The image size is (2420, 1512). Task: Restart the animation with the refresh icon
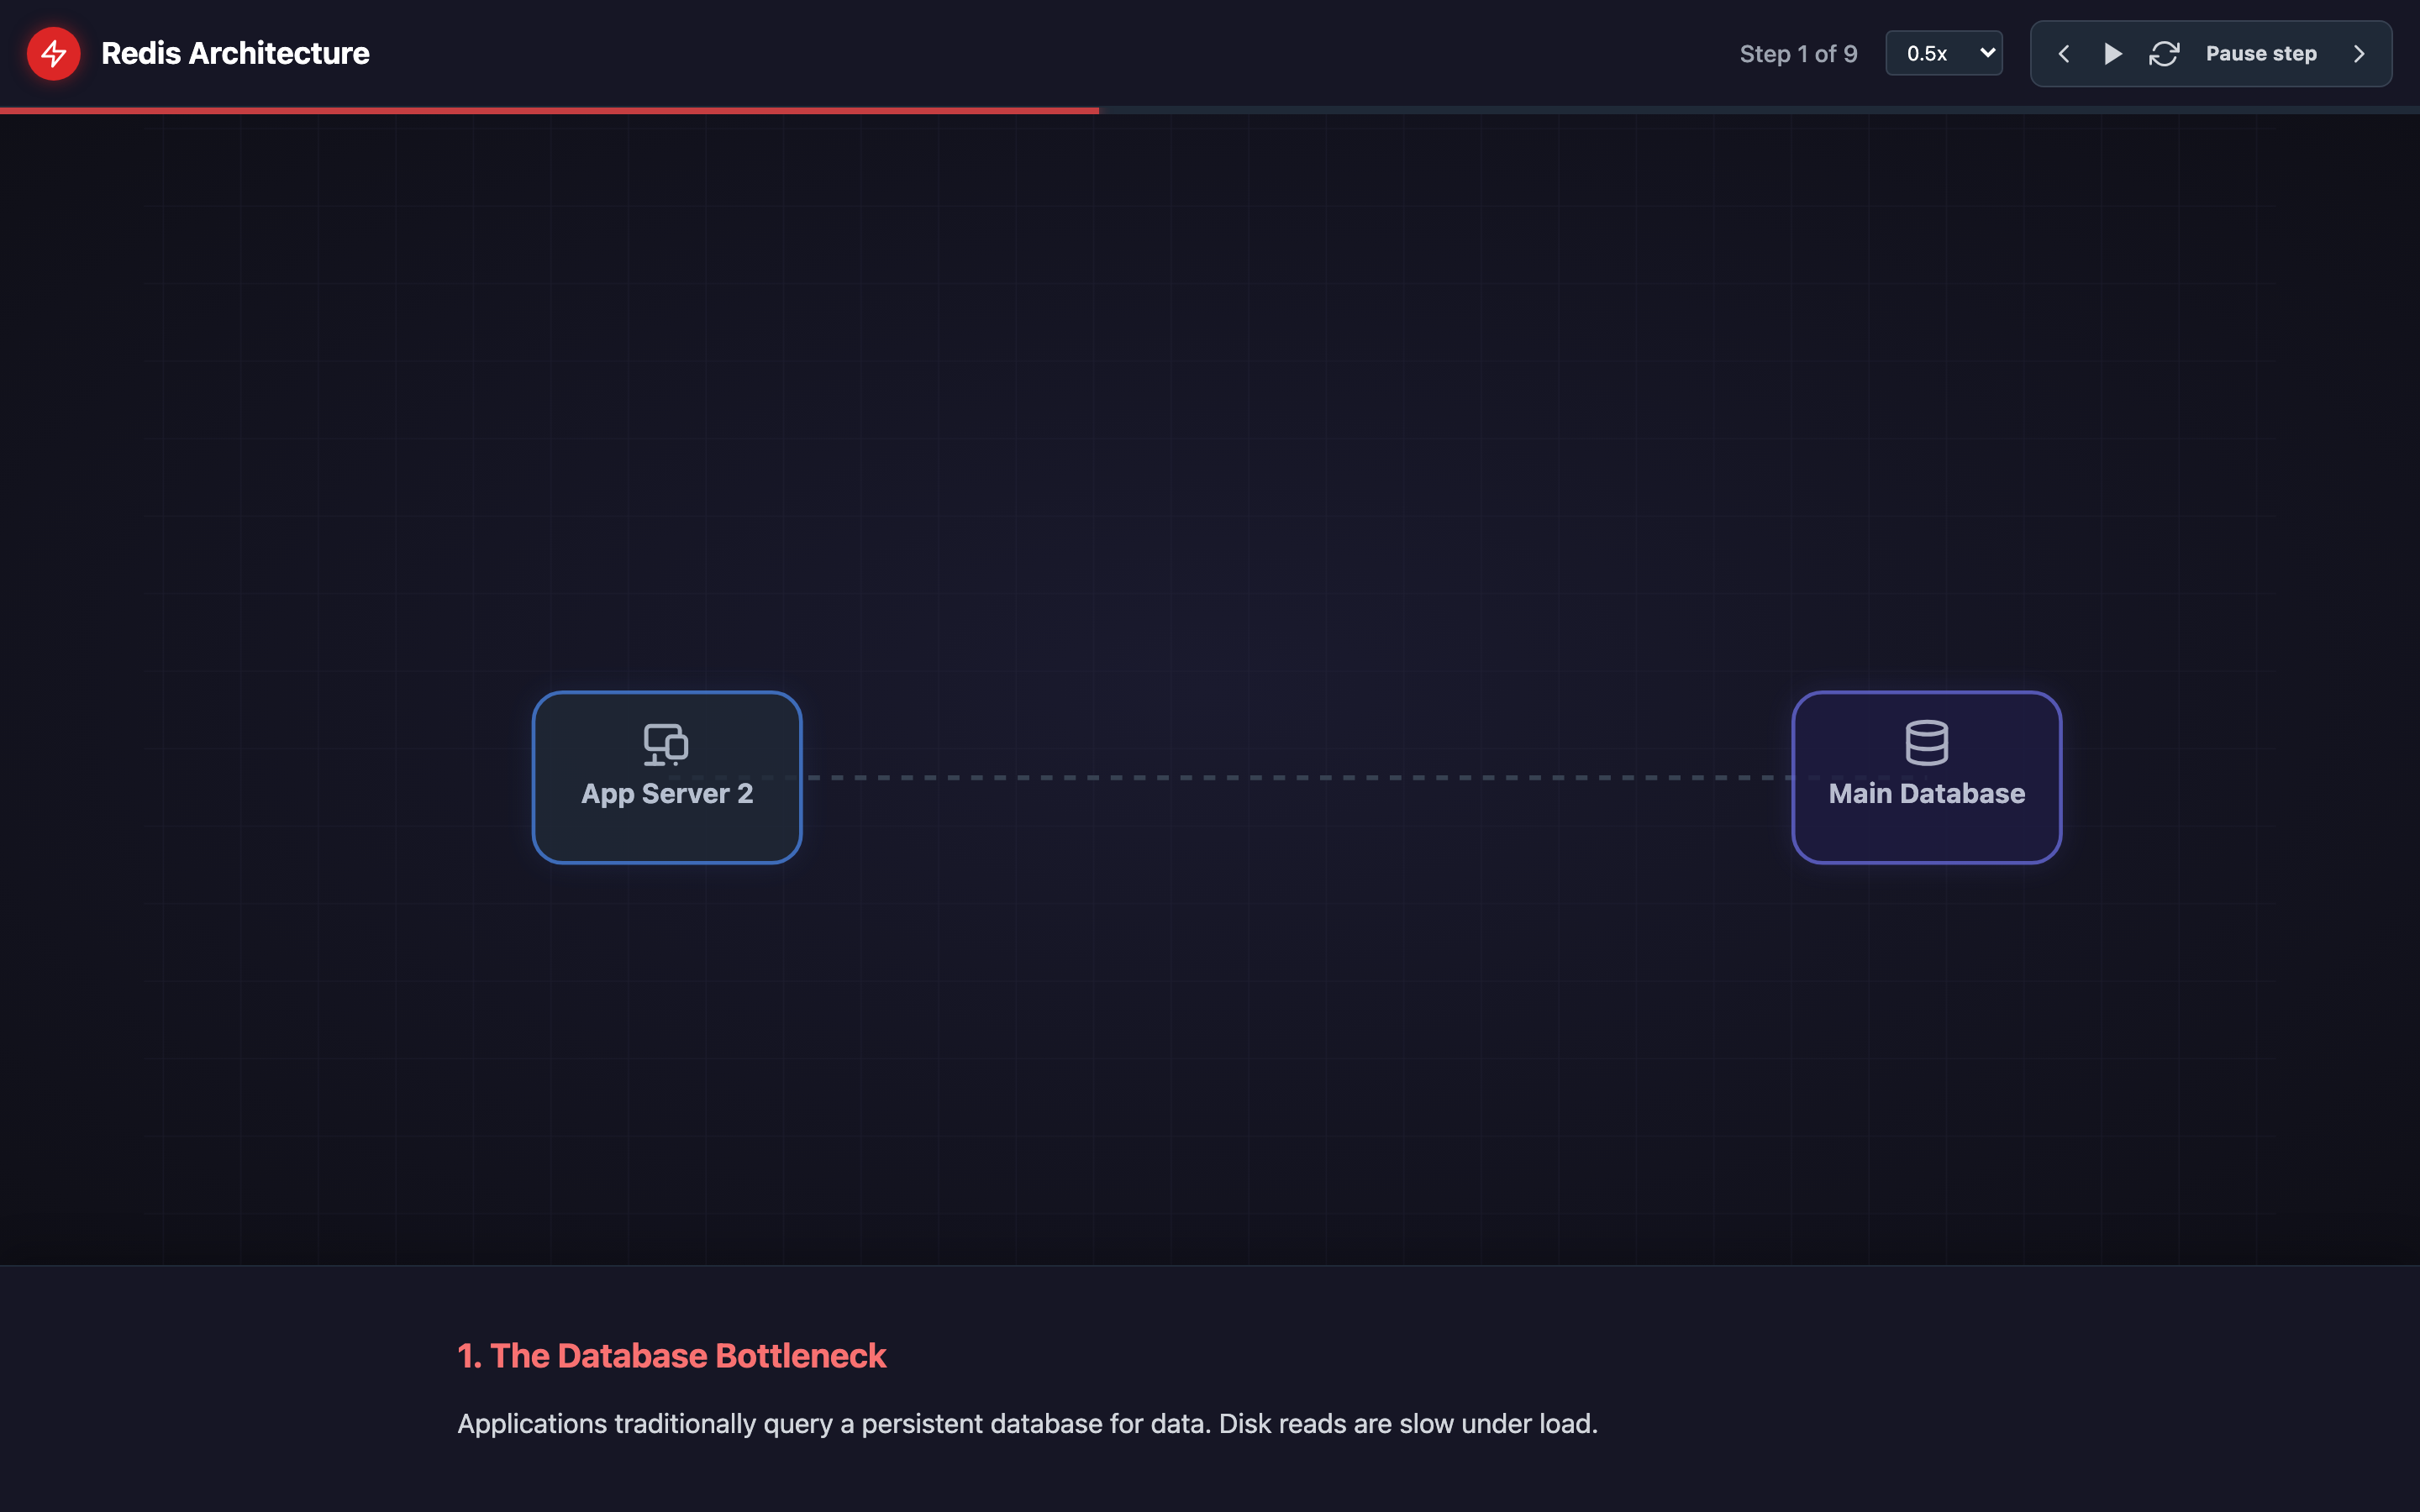(2164, 54)
